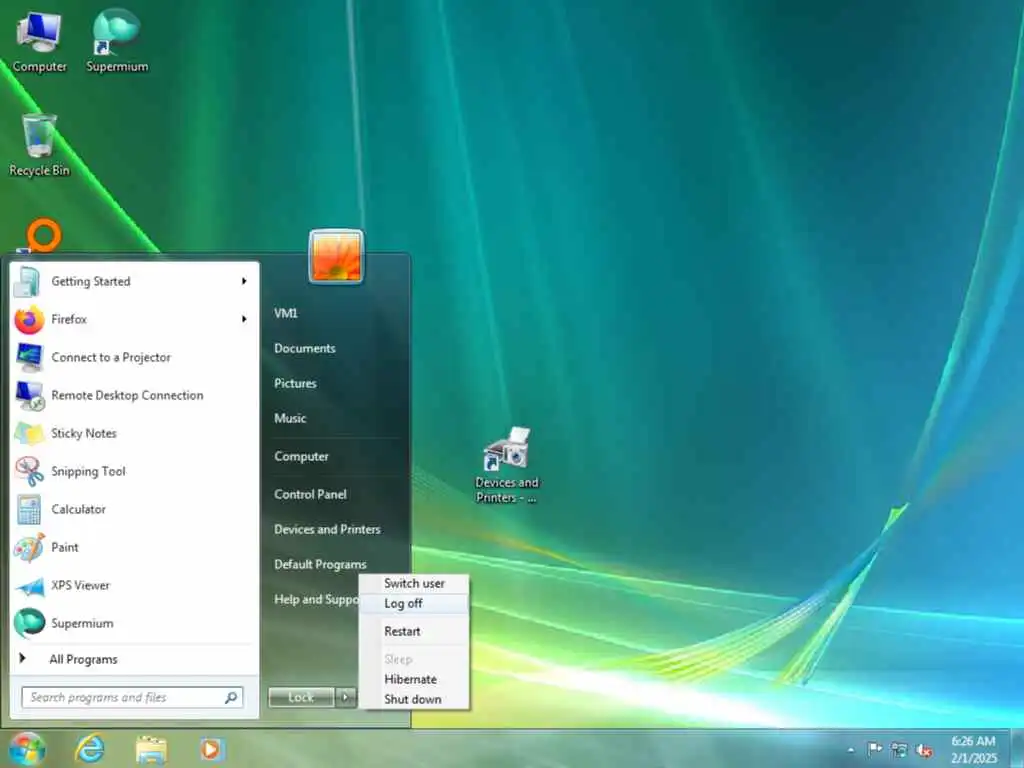This screenshot has width=1024, height=768.
Task: Choose Restart from power menu
Action: 414,632
